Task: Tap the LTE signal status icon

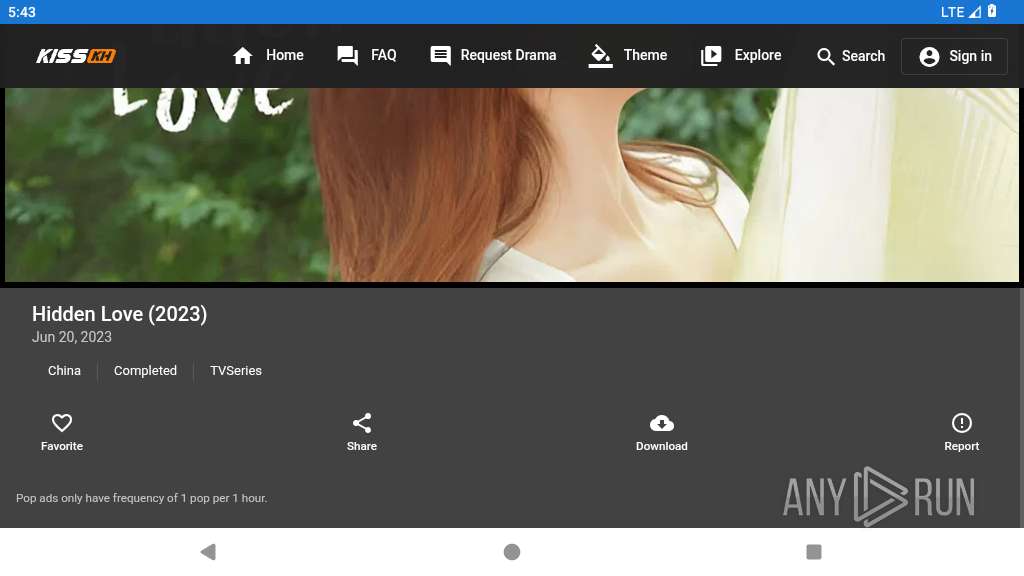Action: [x=961, y=12]
